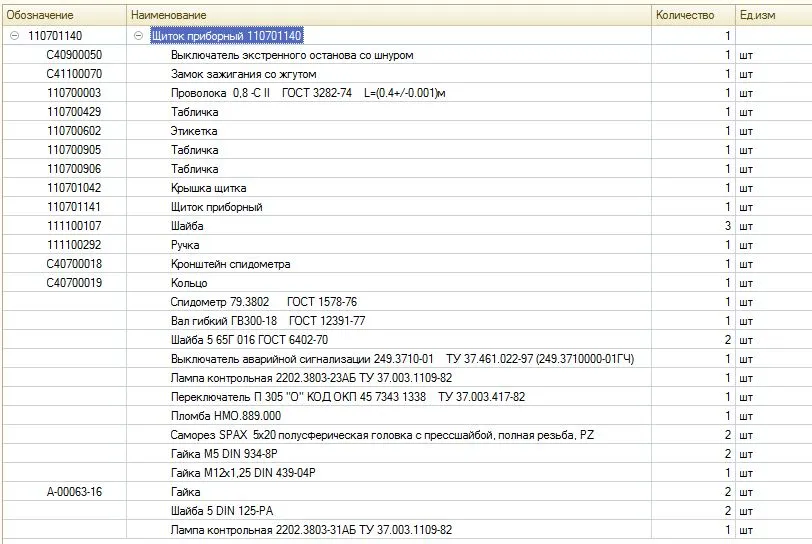Viewport: 812px width, 544px height.
Task: Select designation C40900050
Action: tap(74, 55)
